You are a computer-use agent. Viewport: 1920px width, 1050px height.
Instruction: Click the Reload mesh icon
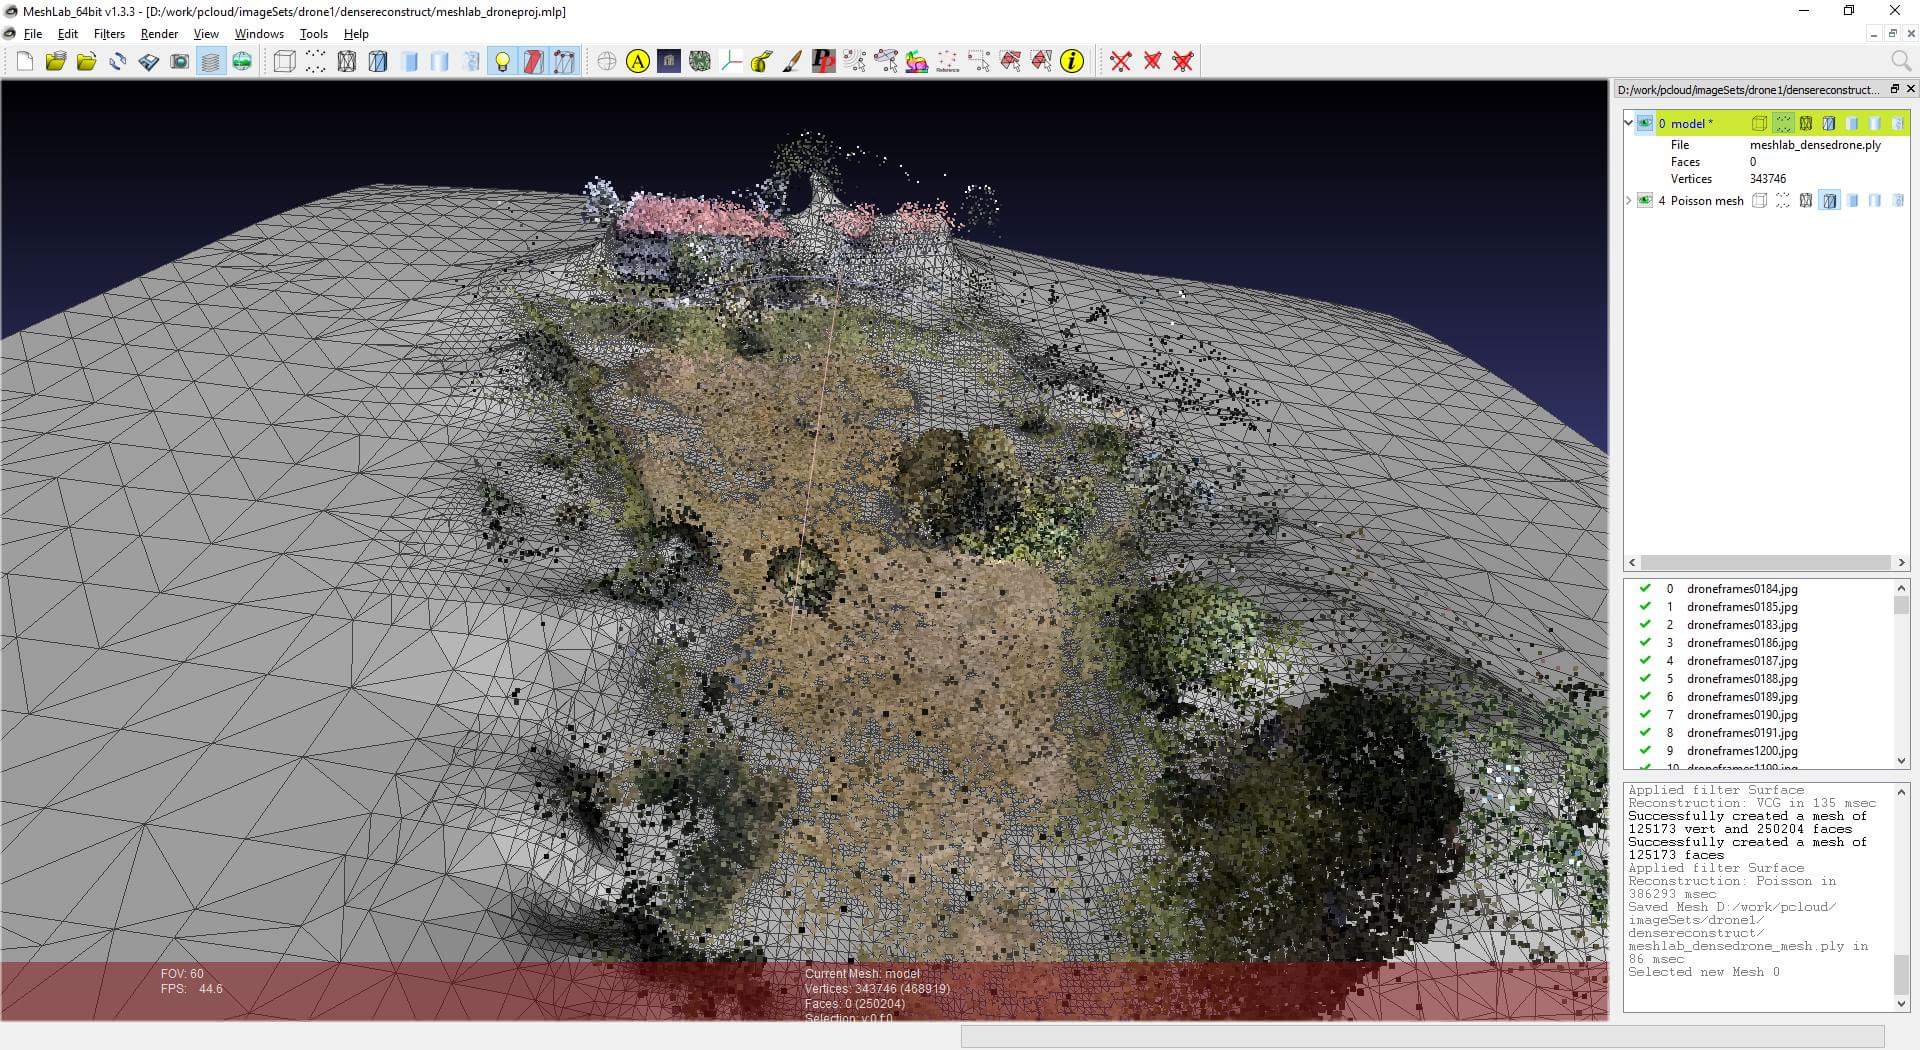click(x=118, y=62)
